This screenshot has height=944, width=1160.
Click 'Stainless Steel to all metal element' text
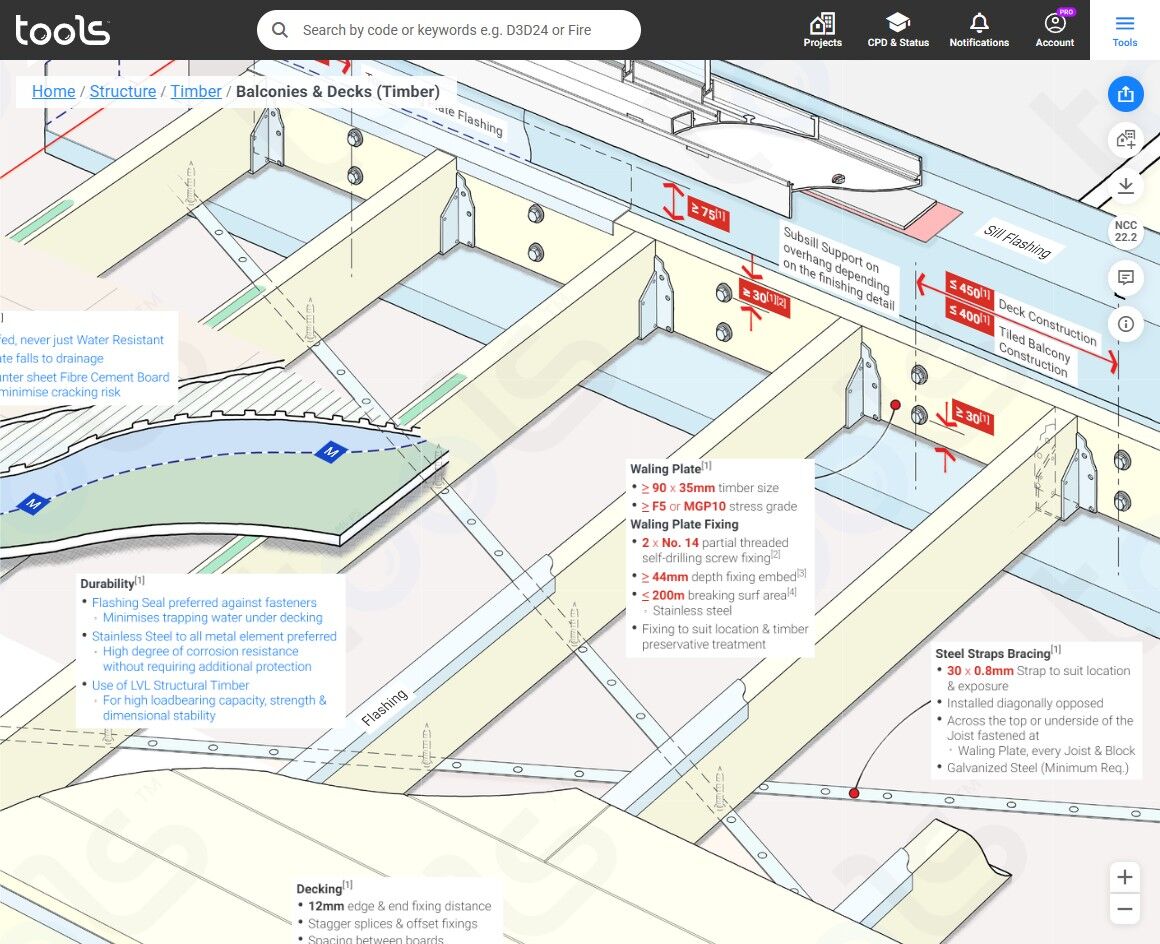point(214,636)
